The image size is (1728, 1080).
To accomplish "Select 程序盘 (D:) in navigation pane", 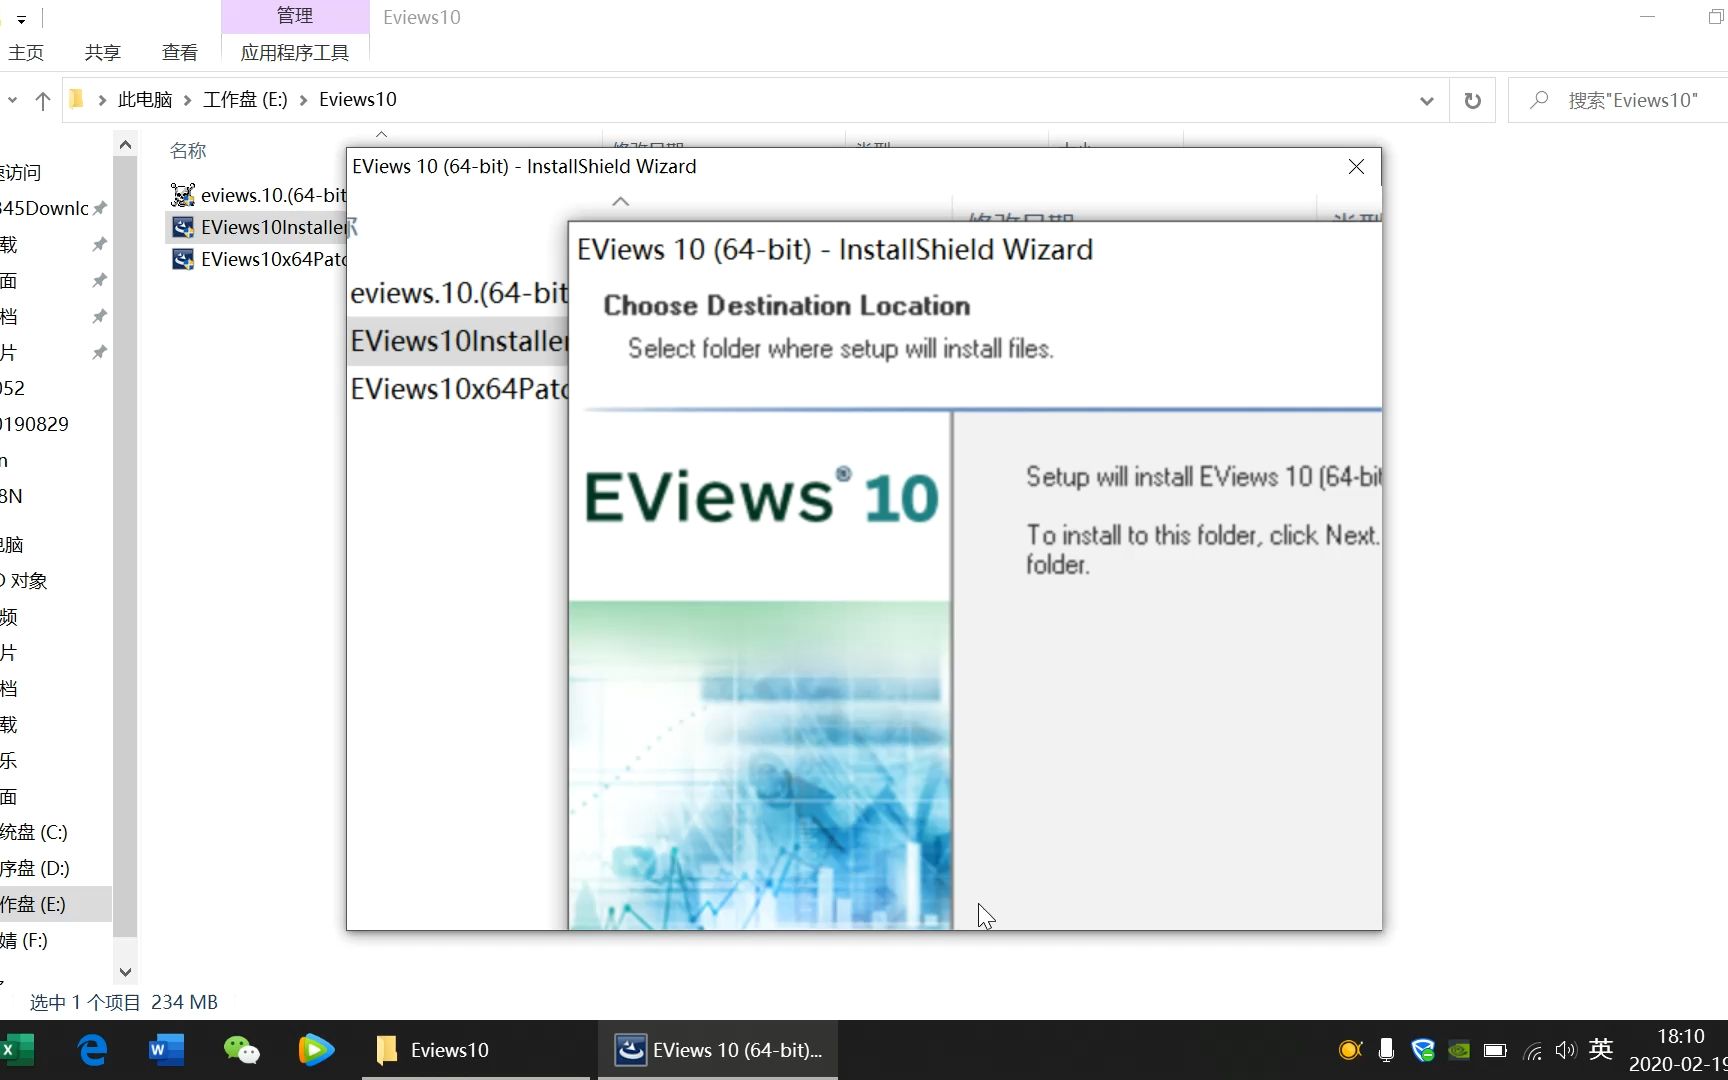I will click(x=35, y=868).
